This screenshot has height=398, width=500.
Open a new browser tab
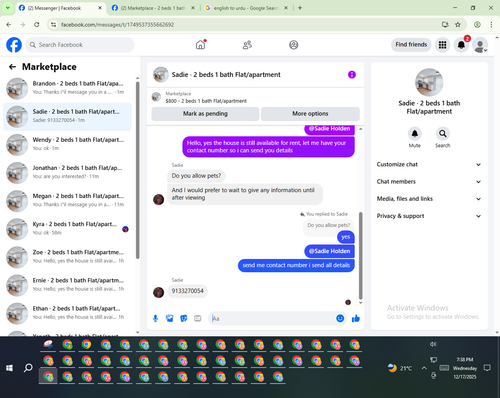pos(300,8)
